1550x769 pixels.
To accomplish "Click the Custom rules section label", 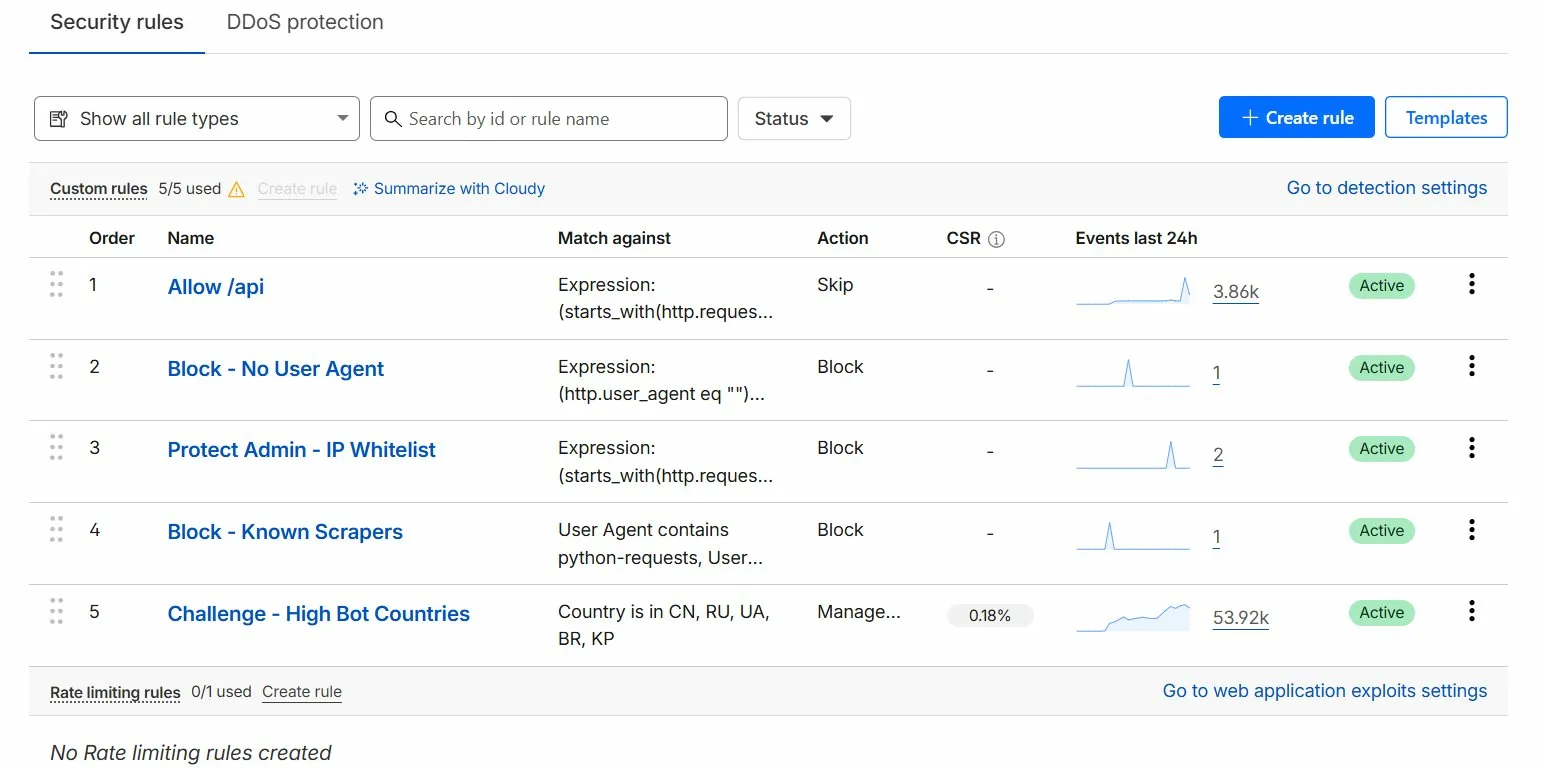I will click(99, 189).
